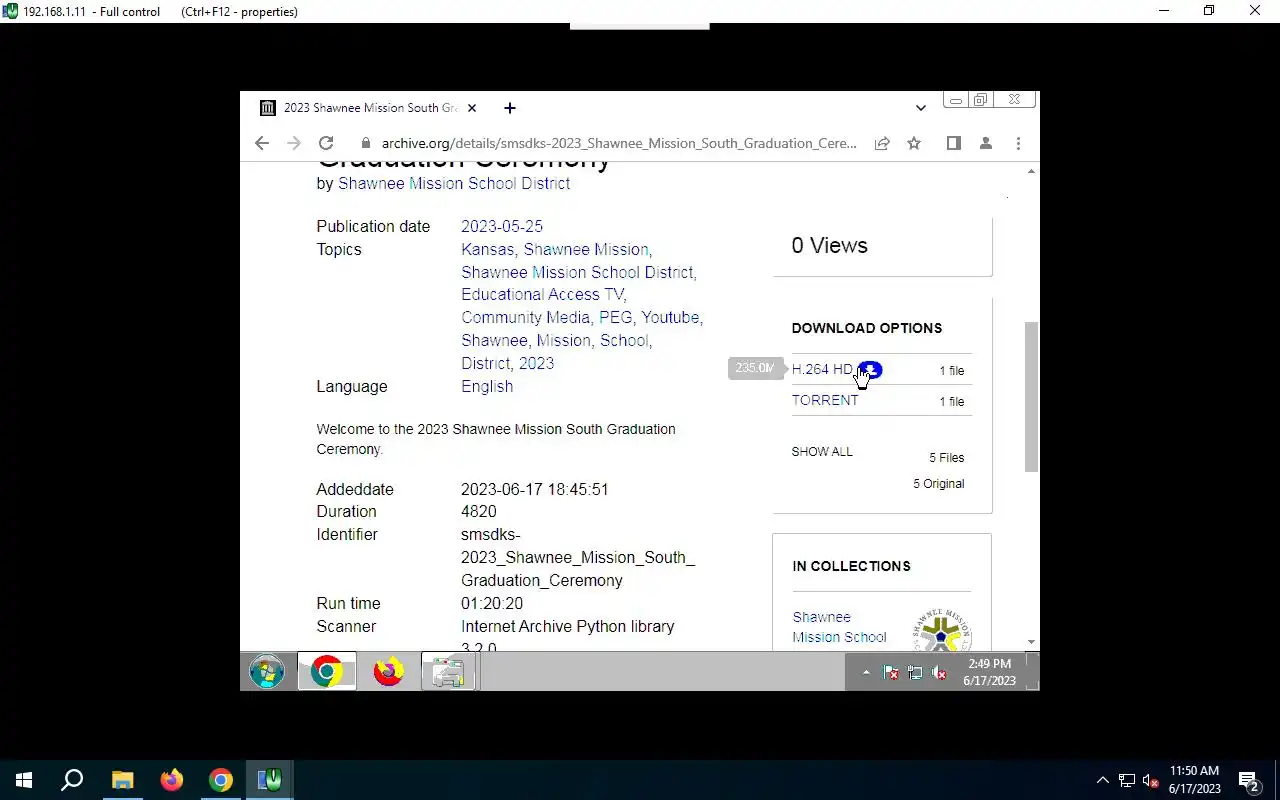Open remote clock showing 2:49 PM

click(x=989, y=672)
